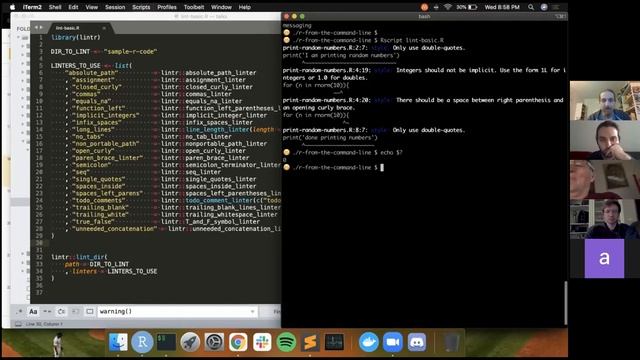Close the lint-basic.R tab
Screen dimensions: 640x360
click(x=104, y=28)
